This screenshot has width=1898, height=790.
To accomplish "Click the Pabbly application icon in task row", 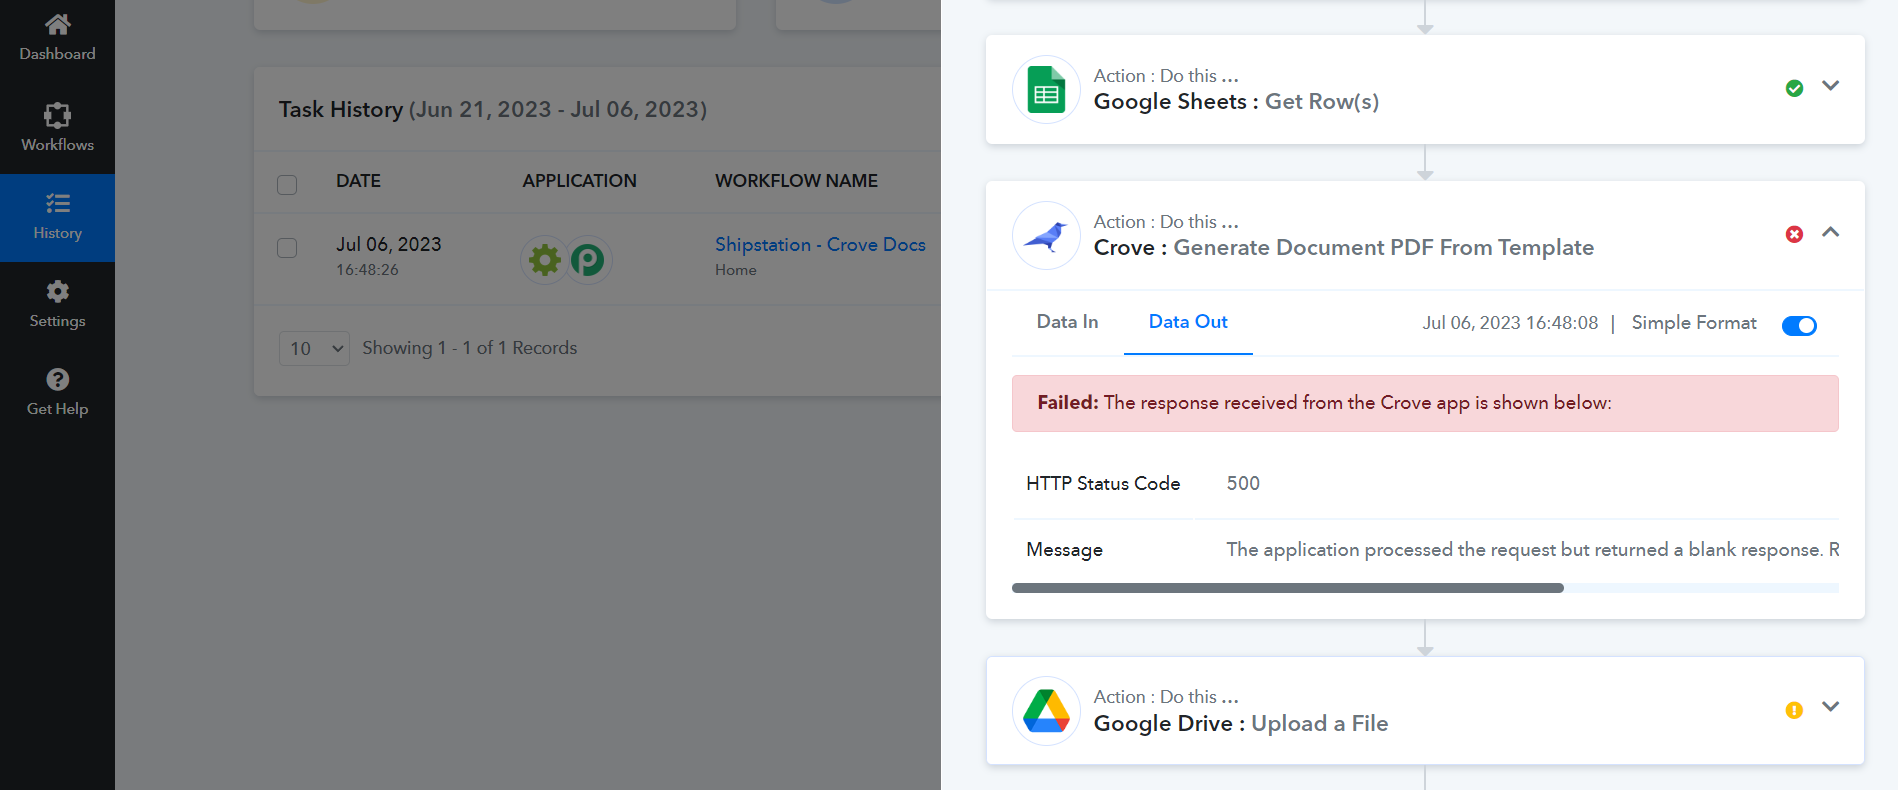I will pyautogui.click(x=588, y=260).
